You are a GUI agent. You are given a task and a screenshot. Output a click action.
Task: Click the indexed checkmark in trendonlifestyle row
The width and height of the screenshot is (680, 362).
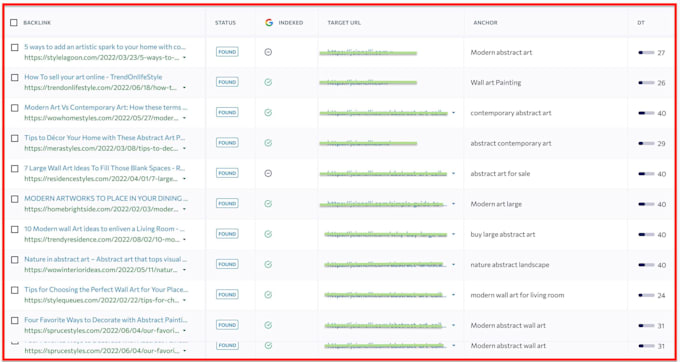pyautogui.click(x=268, y=82)
